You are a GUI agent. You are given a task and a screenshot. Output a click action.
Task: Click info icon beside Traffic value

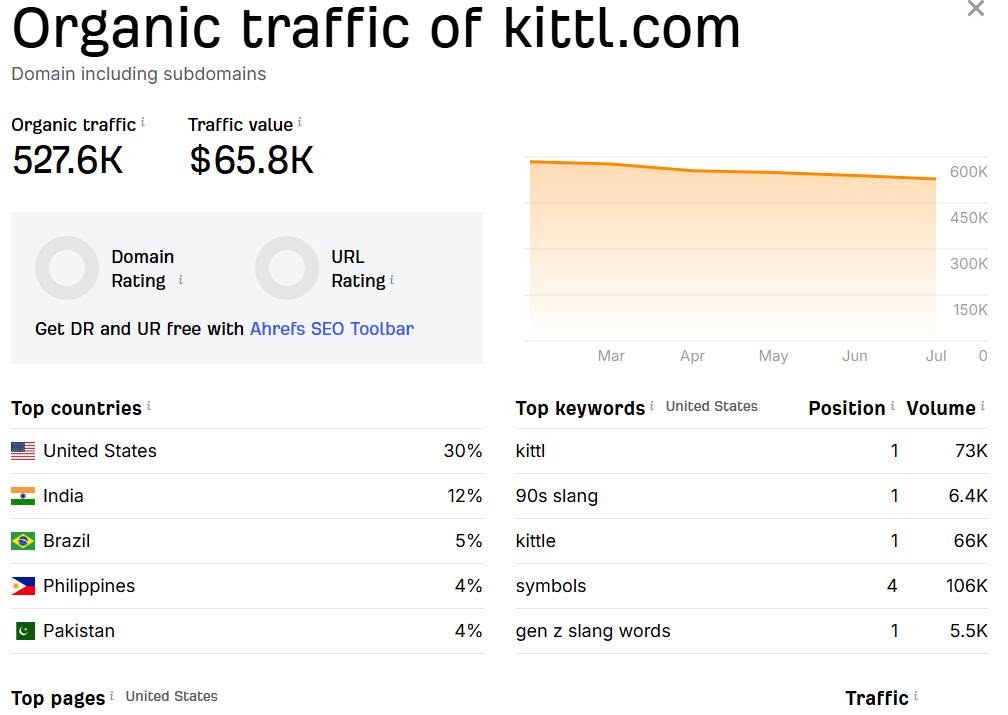[300, 122]
